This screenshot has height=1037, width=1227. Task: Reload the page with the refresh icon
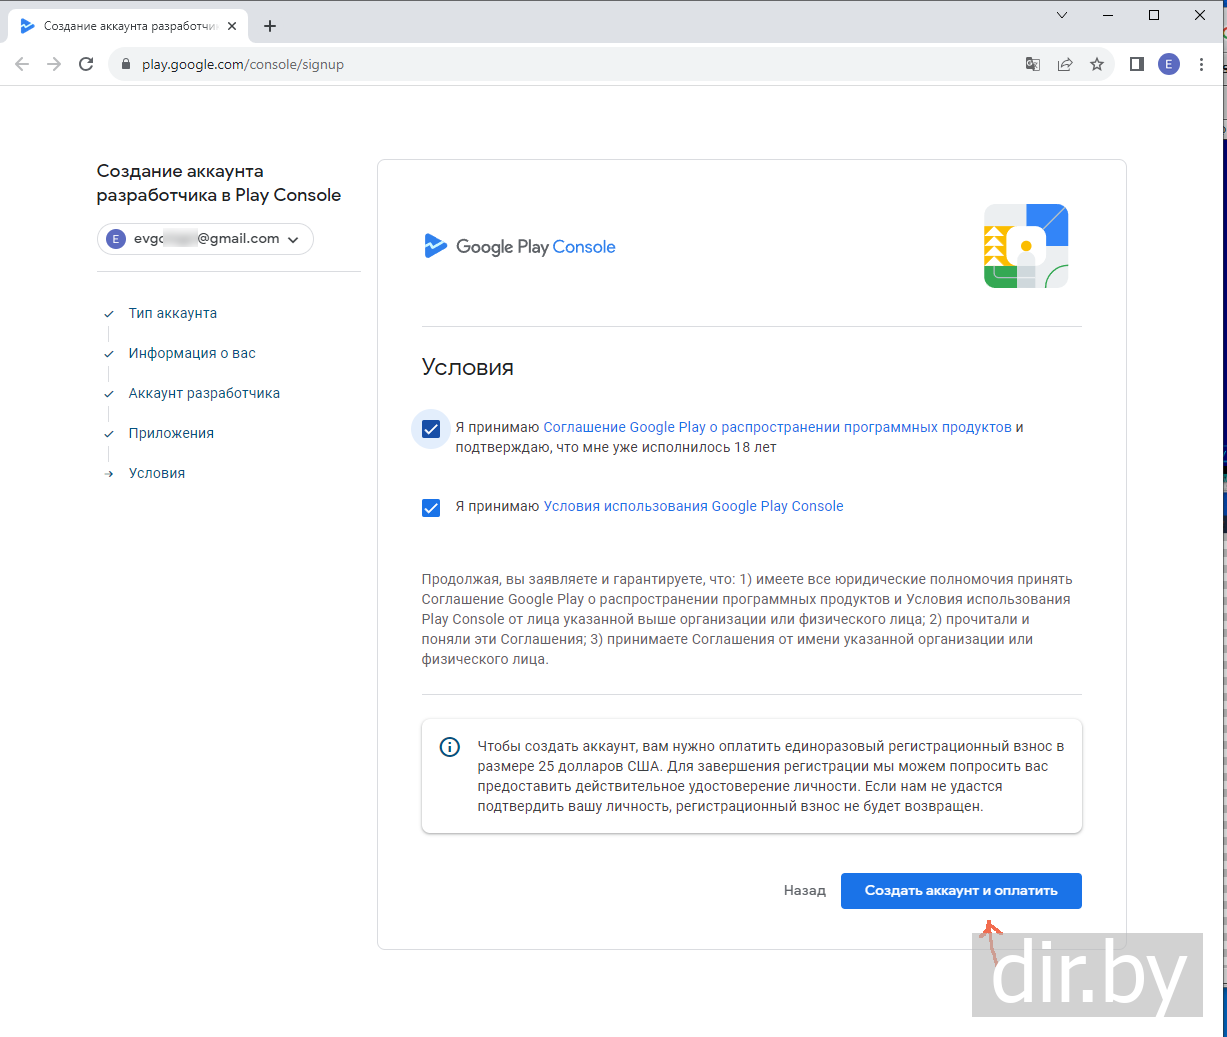(86, 64)
